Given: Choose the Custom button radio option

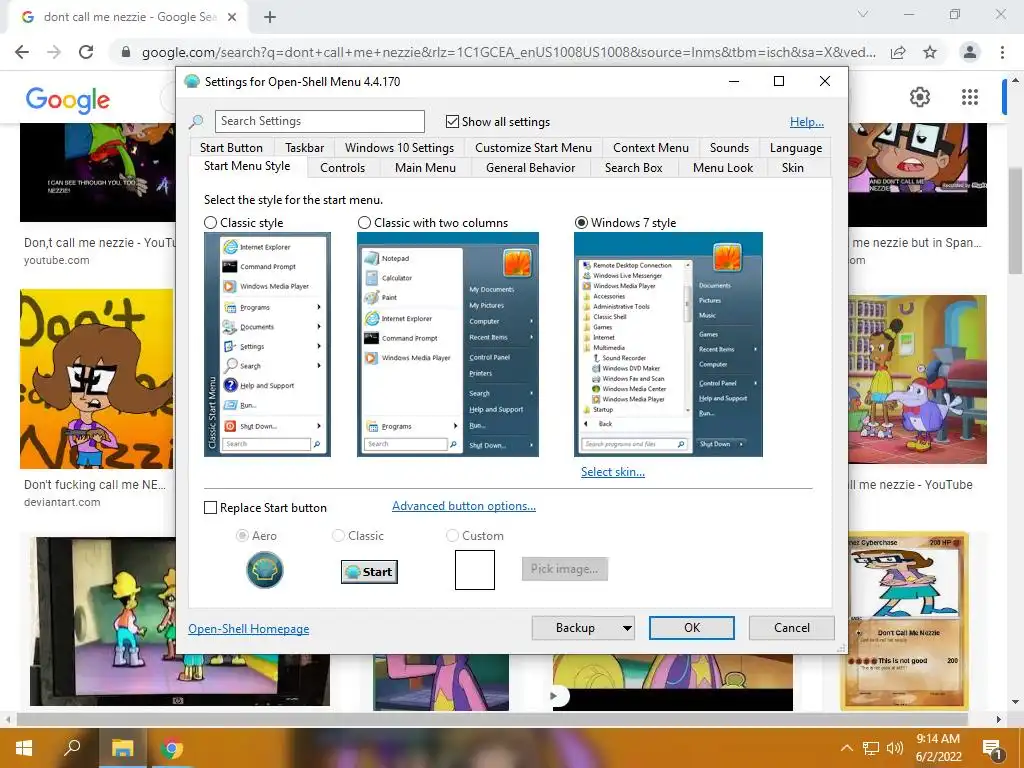Looking at the screenshot, I should pos(452,536).
